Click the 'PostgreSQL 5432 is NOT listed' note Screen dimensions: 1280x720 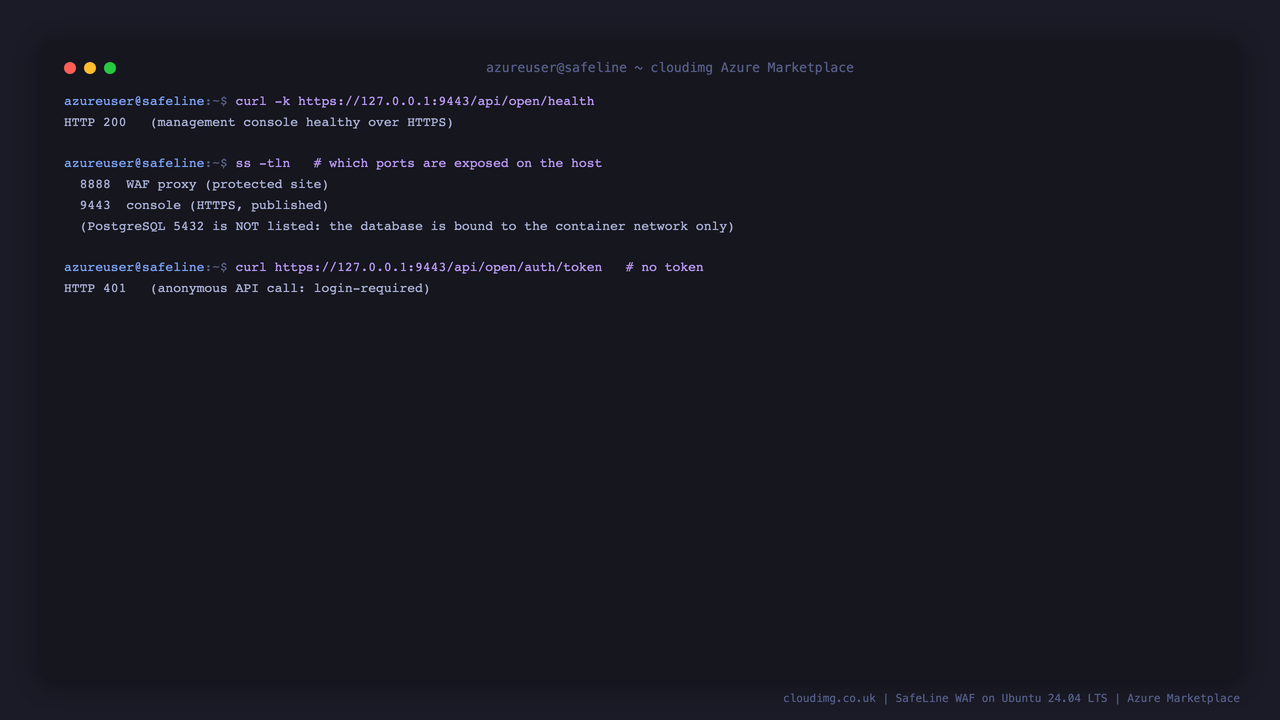point(407,226)
